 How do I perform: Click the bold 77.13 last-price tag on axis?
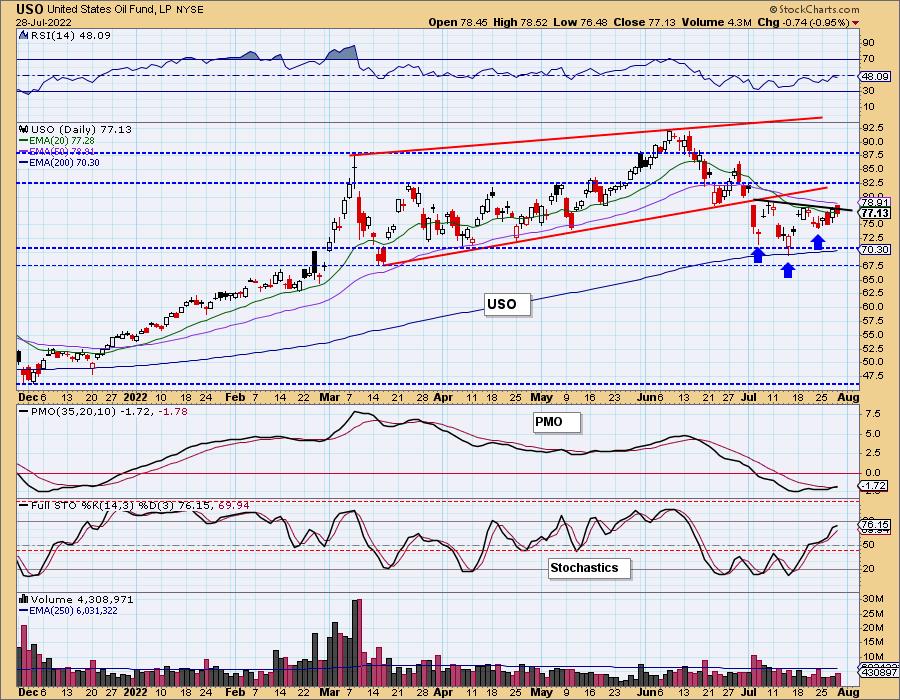pyautogui.click(x=875, y=213)
